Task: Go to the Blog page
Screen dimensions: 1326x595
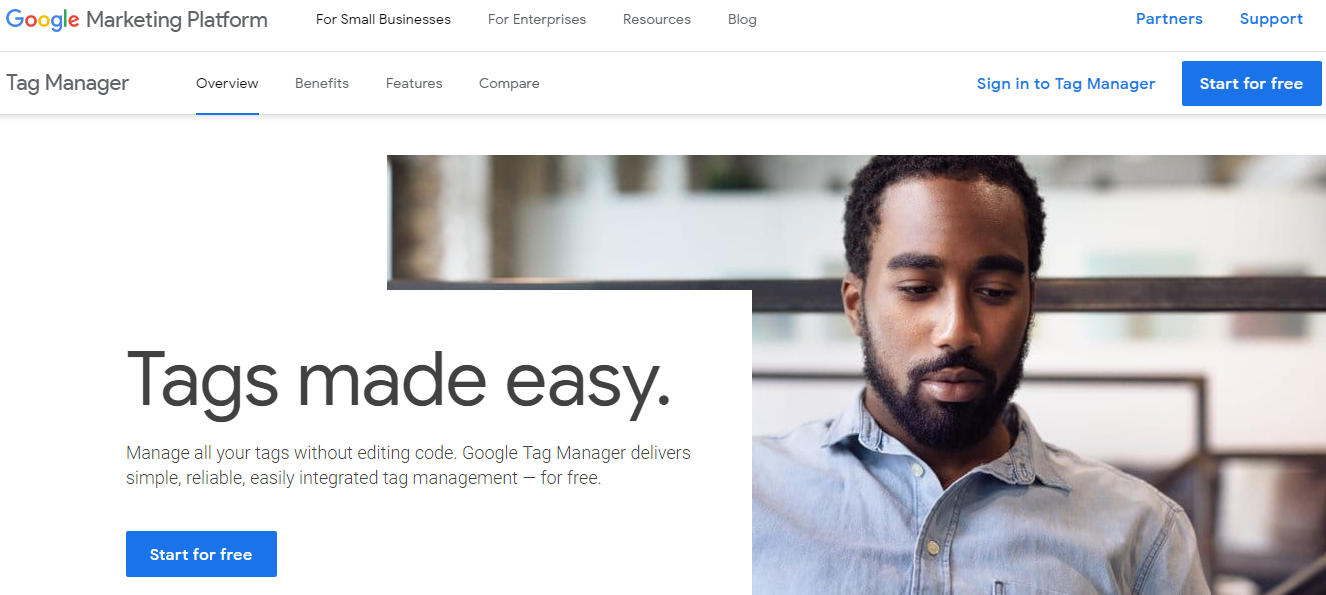Action: [742, 19]
